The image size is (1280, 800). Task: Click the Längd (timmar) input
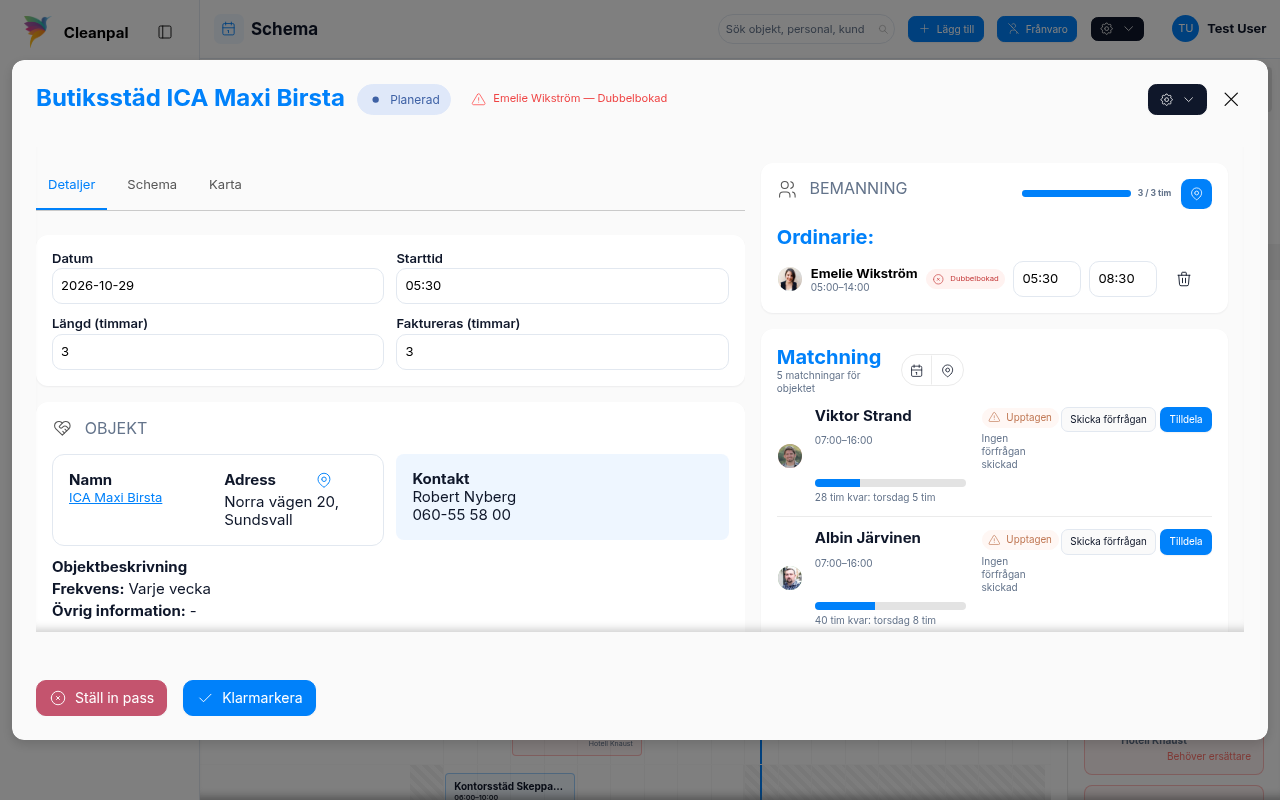click(x=218, y=352)
